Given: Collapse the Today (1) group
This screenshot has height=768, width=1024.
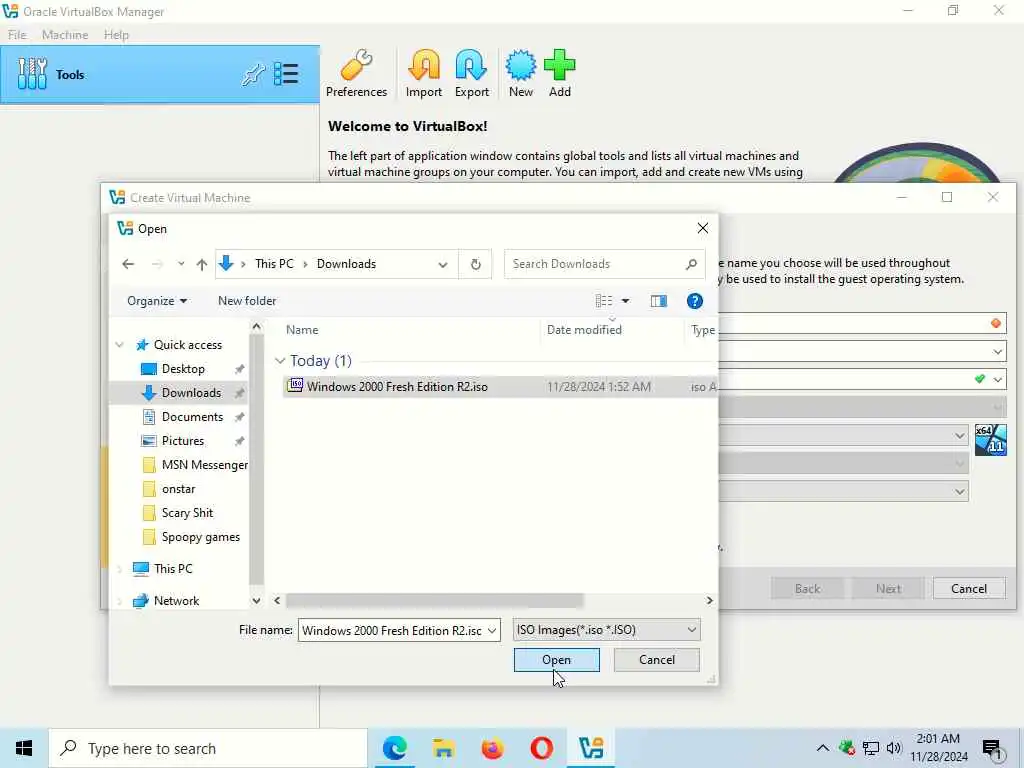Looking at the screenshot, I should tap(280, 360).
